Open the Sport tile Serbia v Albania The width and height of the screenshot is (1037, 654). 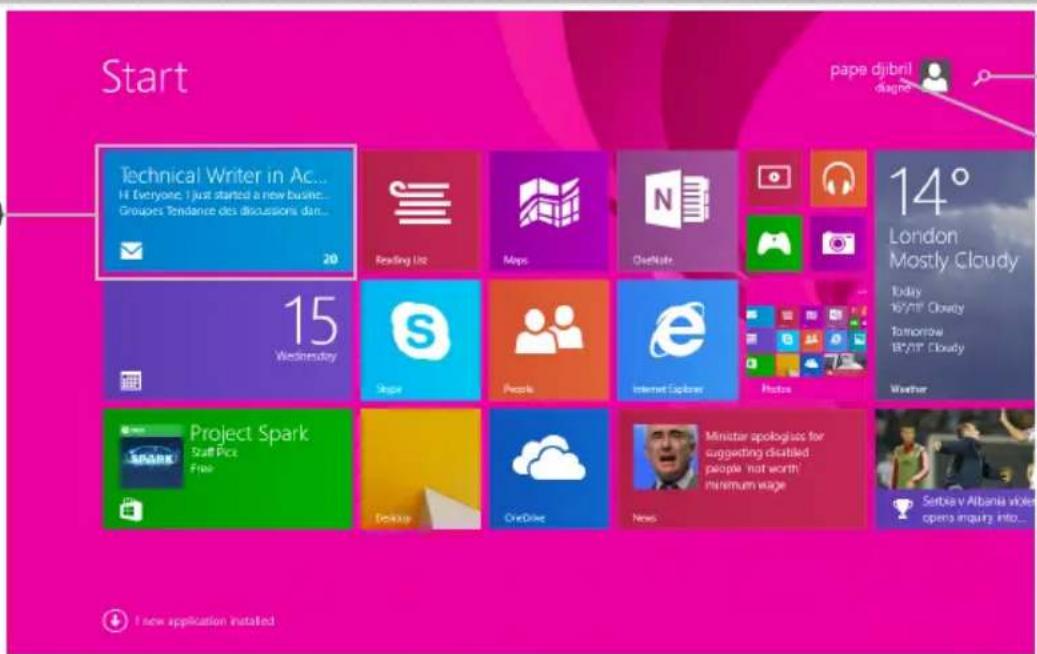pos(956,469)
